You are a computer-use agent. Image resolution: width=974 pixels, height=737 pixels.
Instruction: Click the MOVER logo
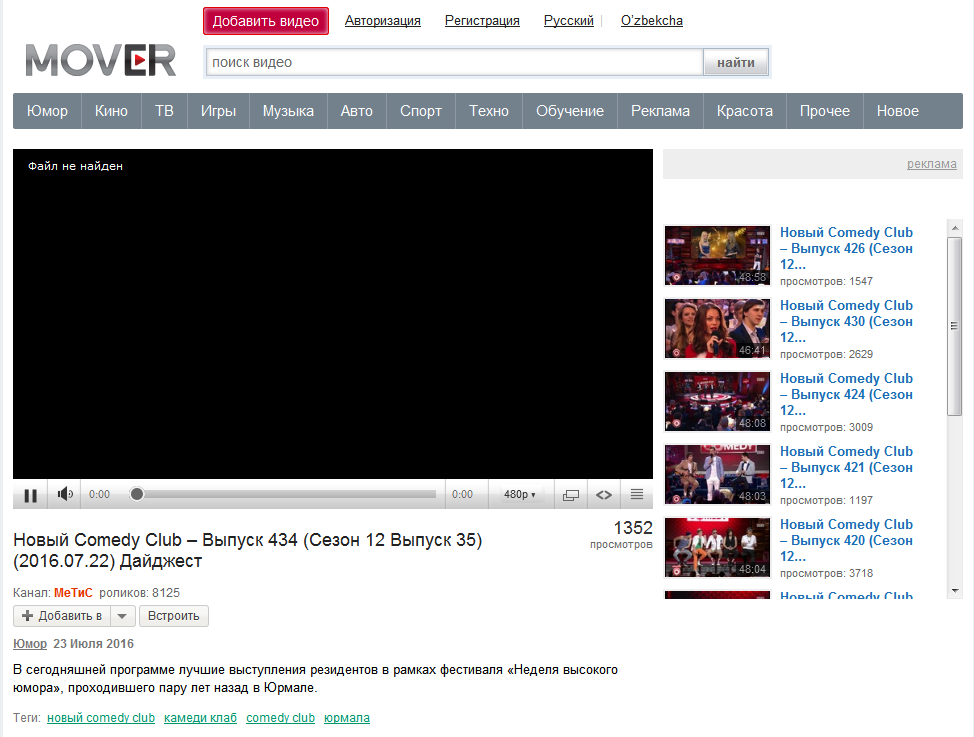[101, 60]
